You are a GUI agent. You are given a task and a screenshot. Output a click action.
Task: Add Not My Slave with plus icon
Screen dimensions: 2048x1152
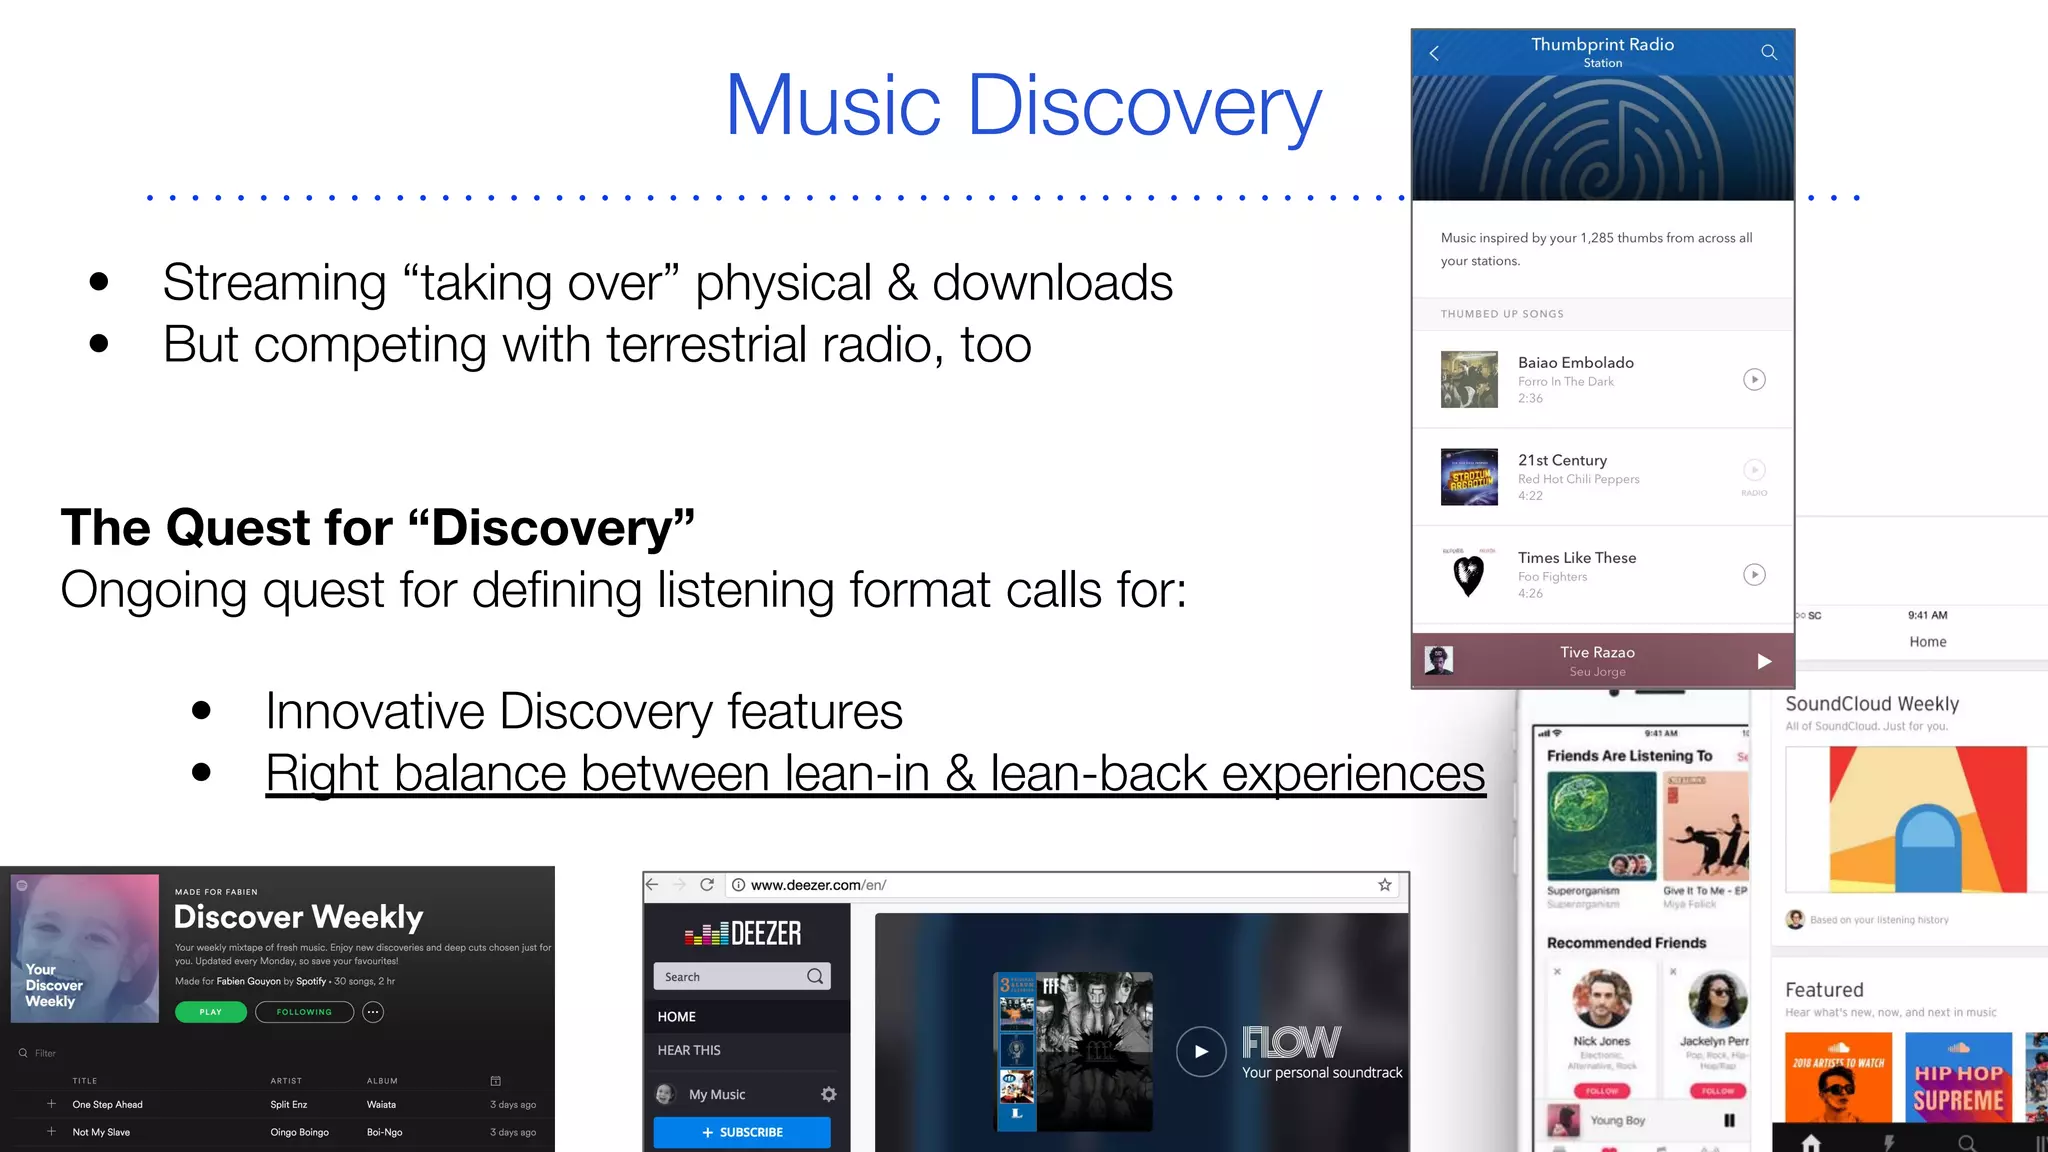tap(51, 1131)
